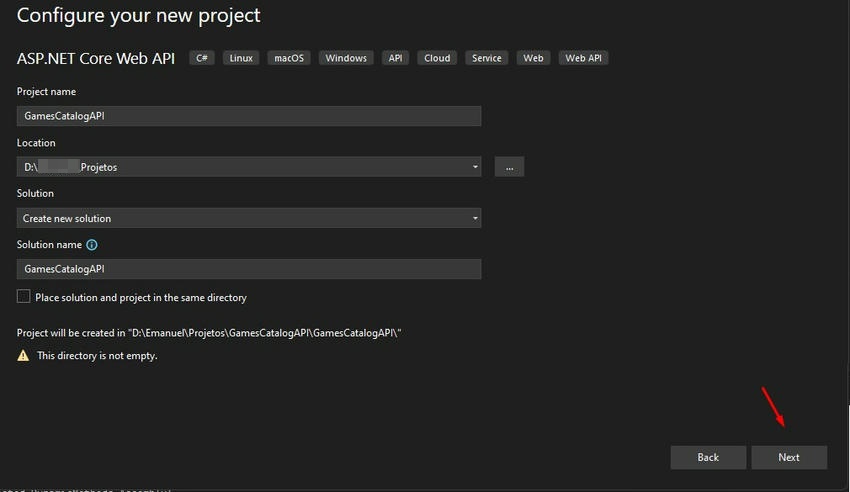
Task: Click into the Solution name text field
Action: [x=249, y=269]
